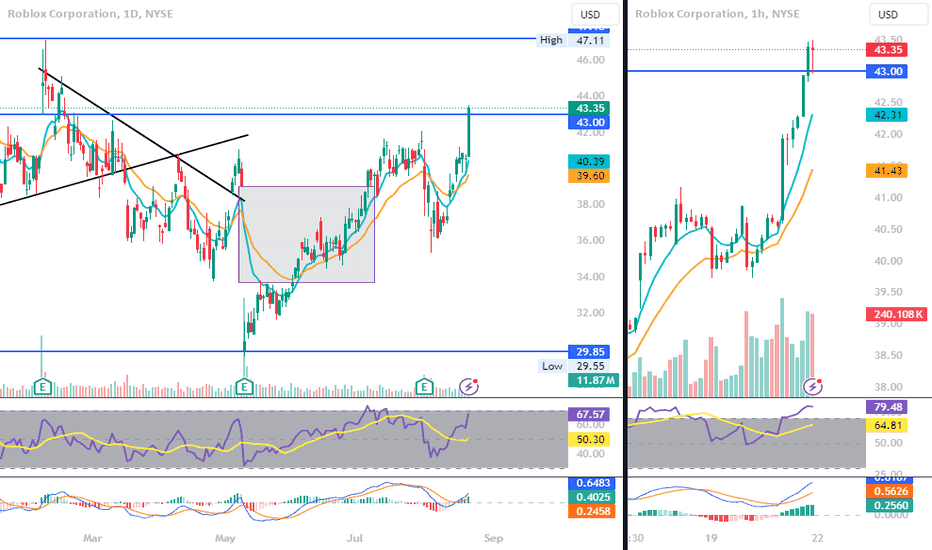Click the 64.81 RSI average label on hourly chart
The image size is (932, 550).
(x=887, y=426)
